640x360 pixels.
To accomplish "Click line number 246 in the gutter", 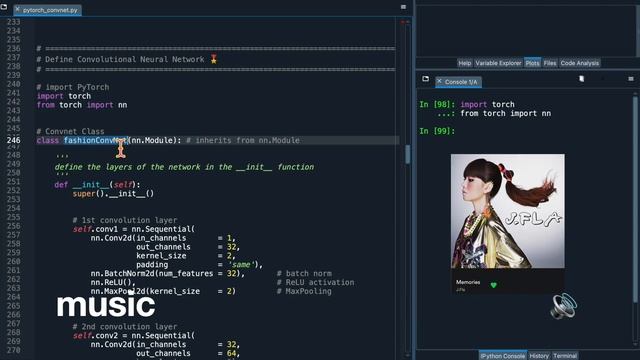I will (x=13, y=140).
